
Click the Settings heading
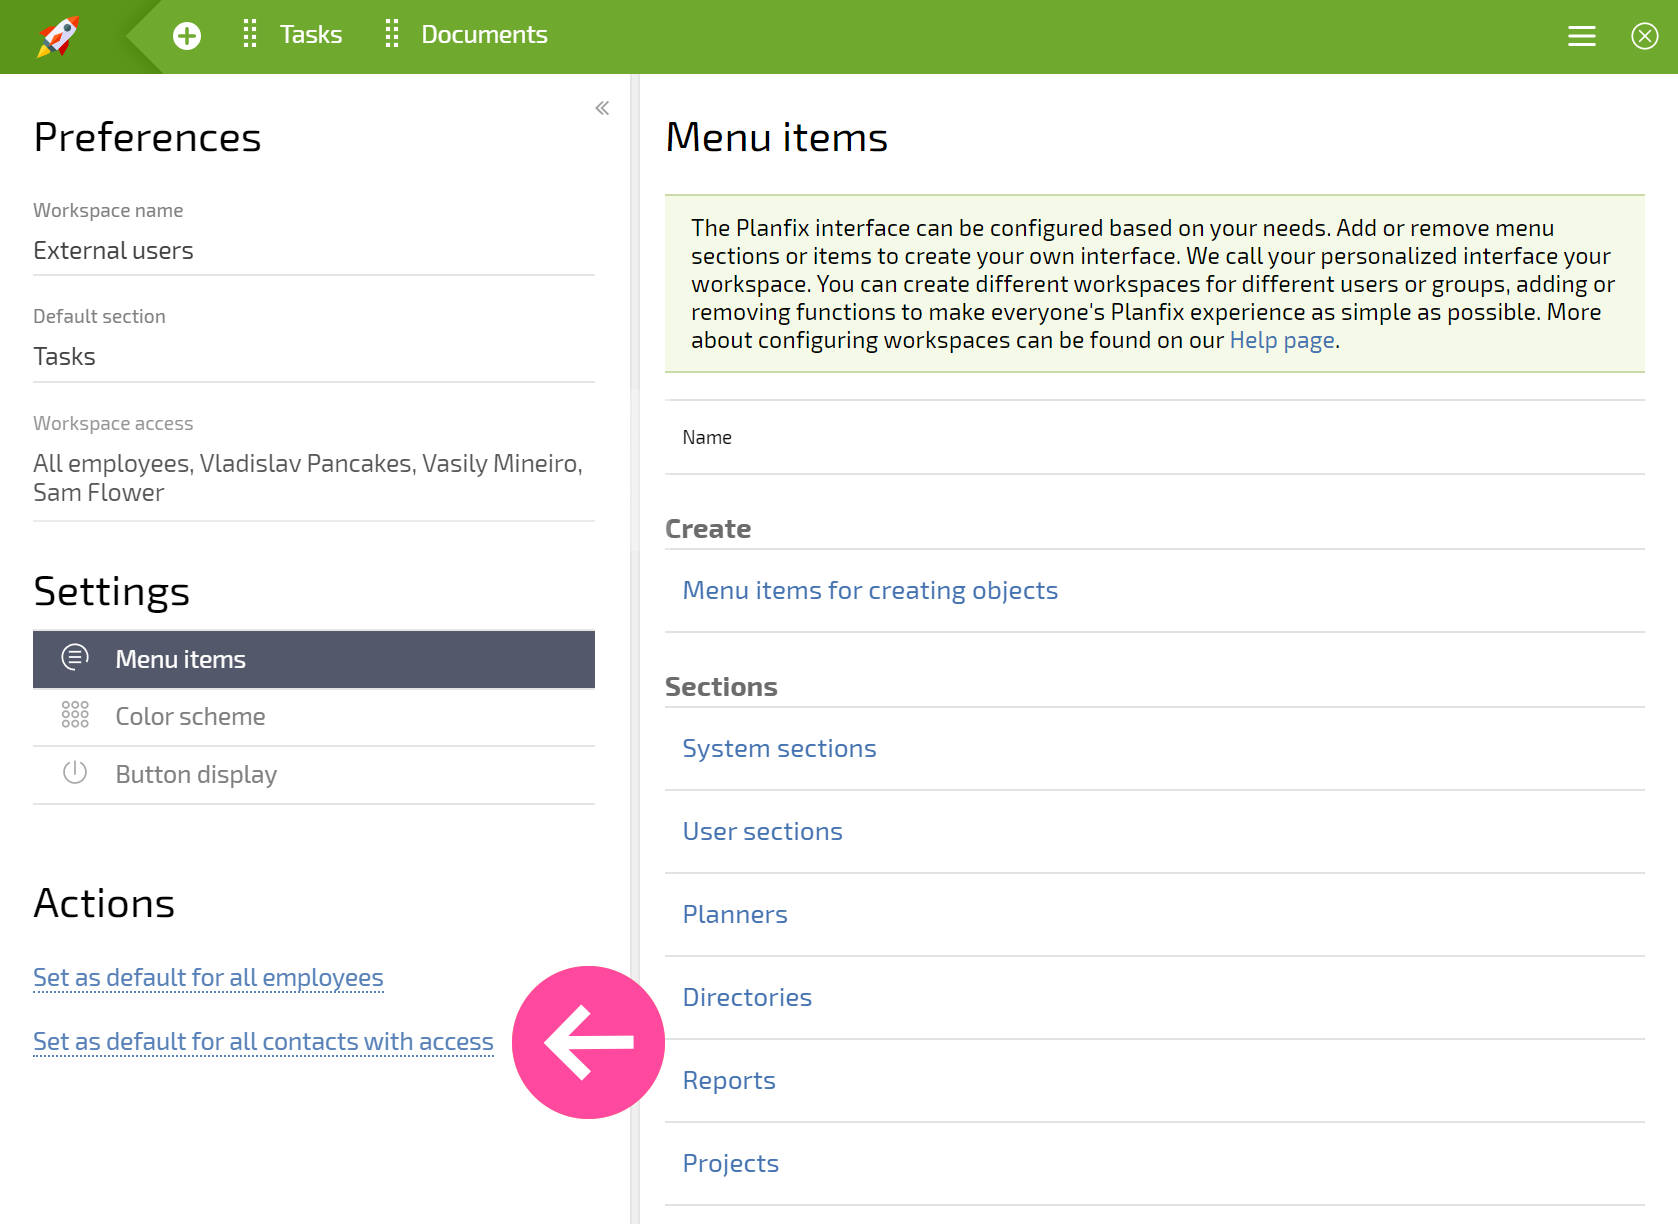(111, 591)
